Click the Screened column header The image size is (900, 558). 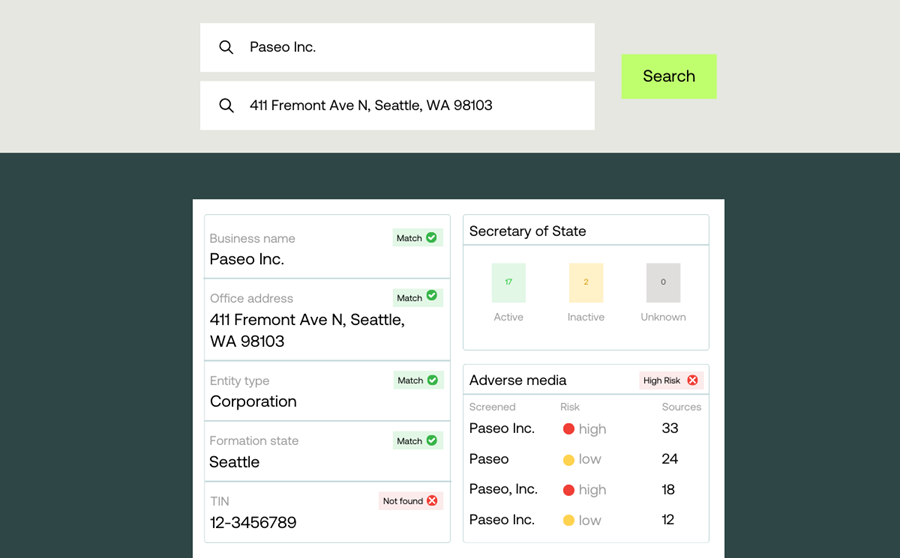(492, 407)
